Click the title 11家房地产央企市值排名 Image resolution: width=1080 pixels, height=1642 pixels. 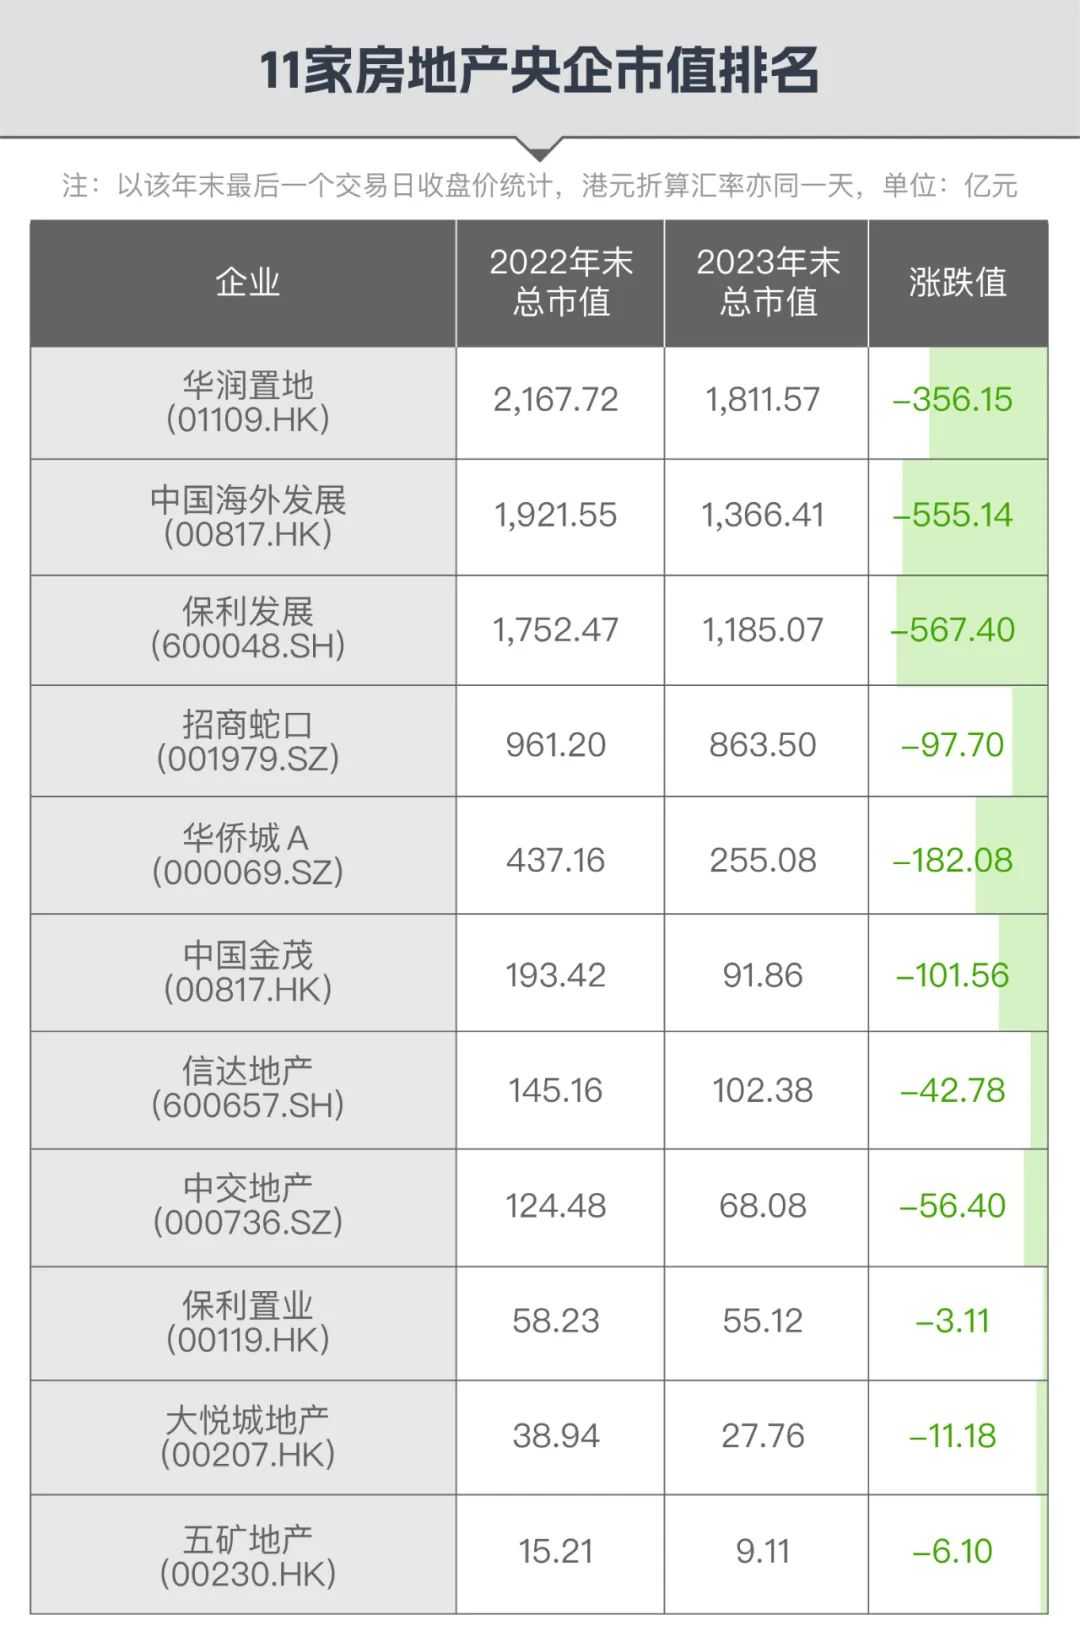tap(539, 71)
